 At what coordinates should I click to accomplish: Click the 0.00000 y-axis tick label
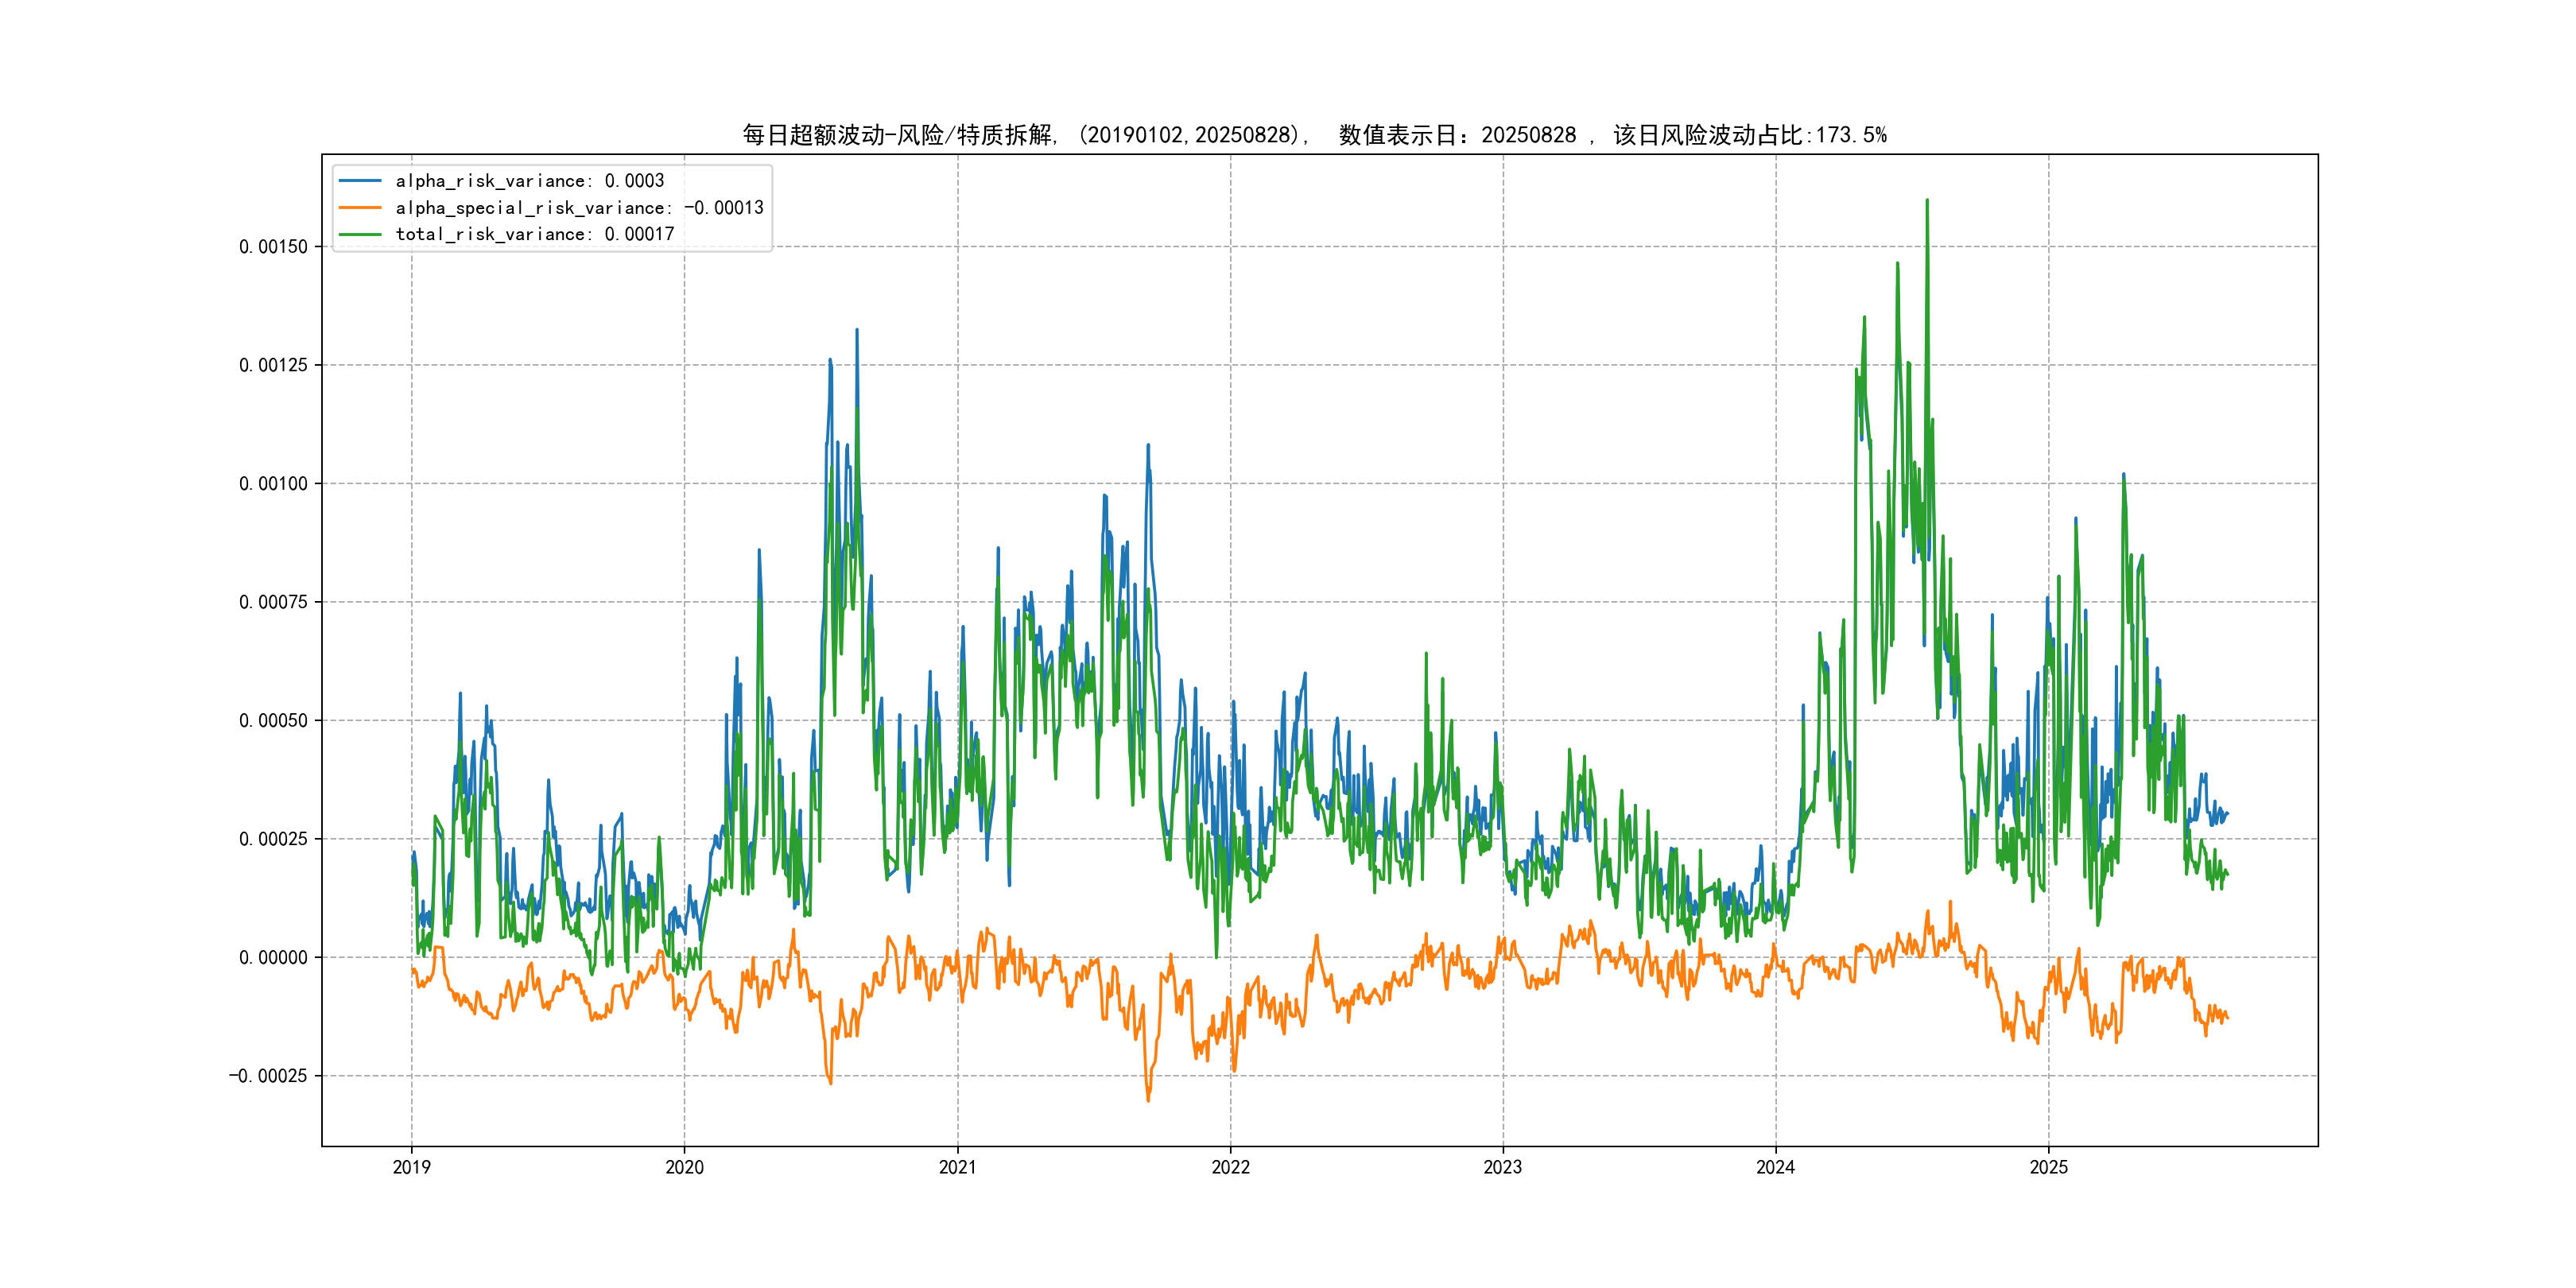[x=273, y=958]
